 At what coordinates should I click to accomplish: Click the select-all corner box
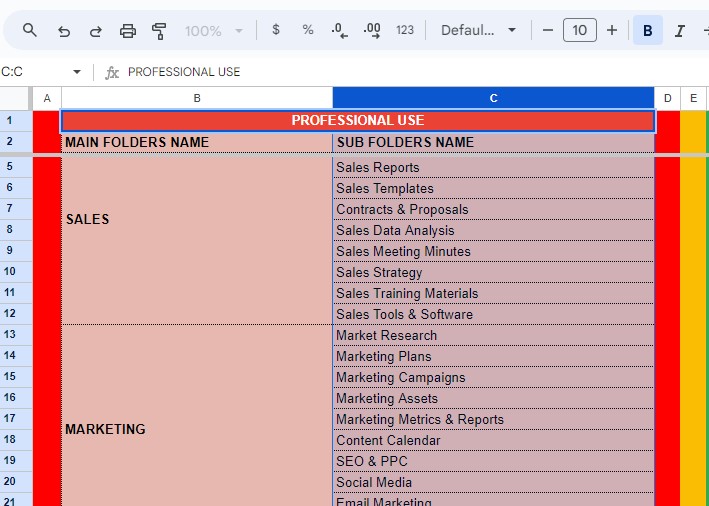(x=15, y=98)
